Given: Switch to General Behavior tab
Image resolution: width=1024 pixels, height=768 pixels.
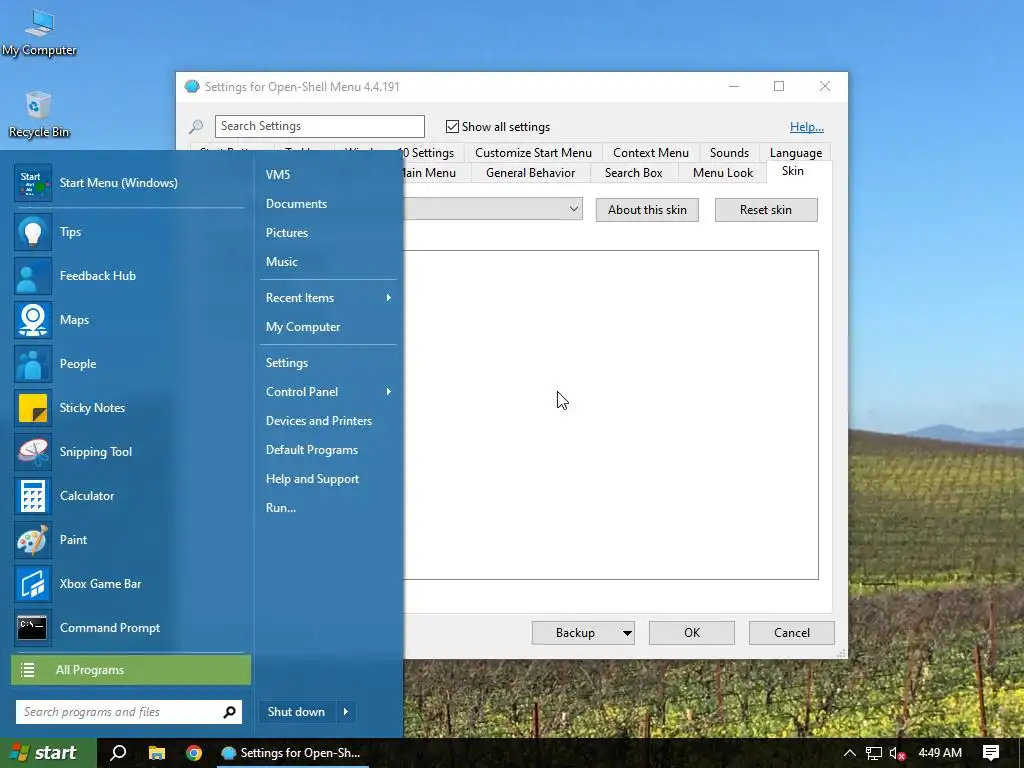Looking at the screenshot, I should coord(530,172).
